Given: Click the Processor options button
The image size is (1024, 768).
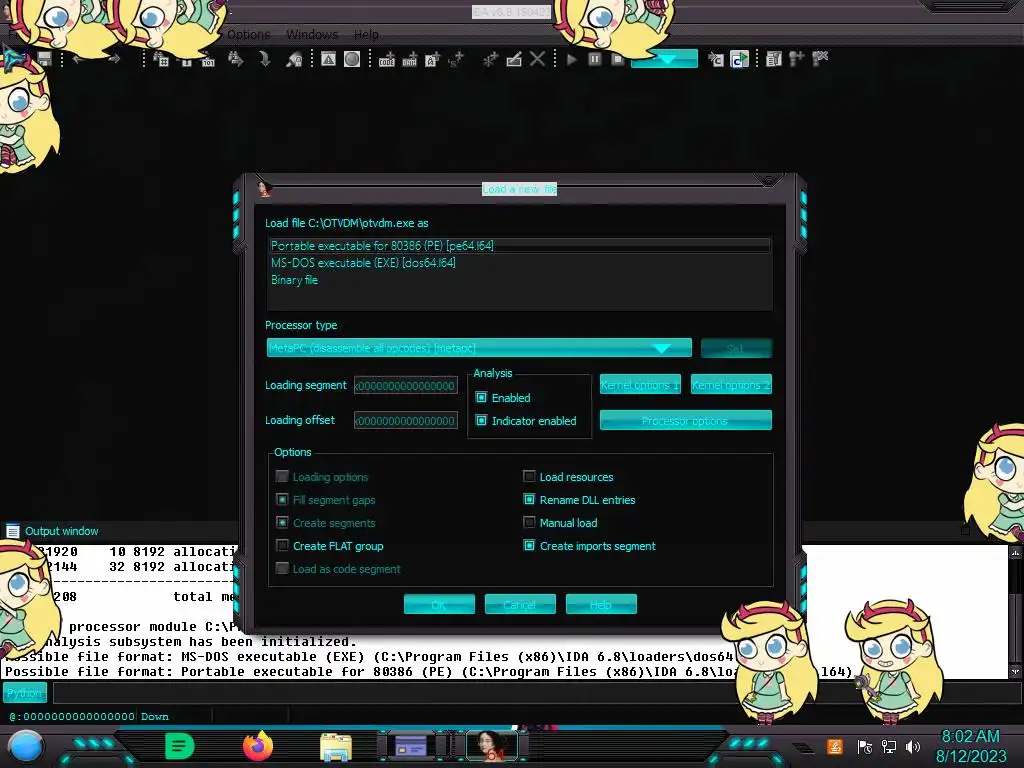Looking at the screenshot, I should pos(685,421).
